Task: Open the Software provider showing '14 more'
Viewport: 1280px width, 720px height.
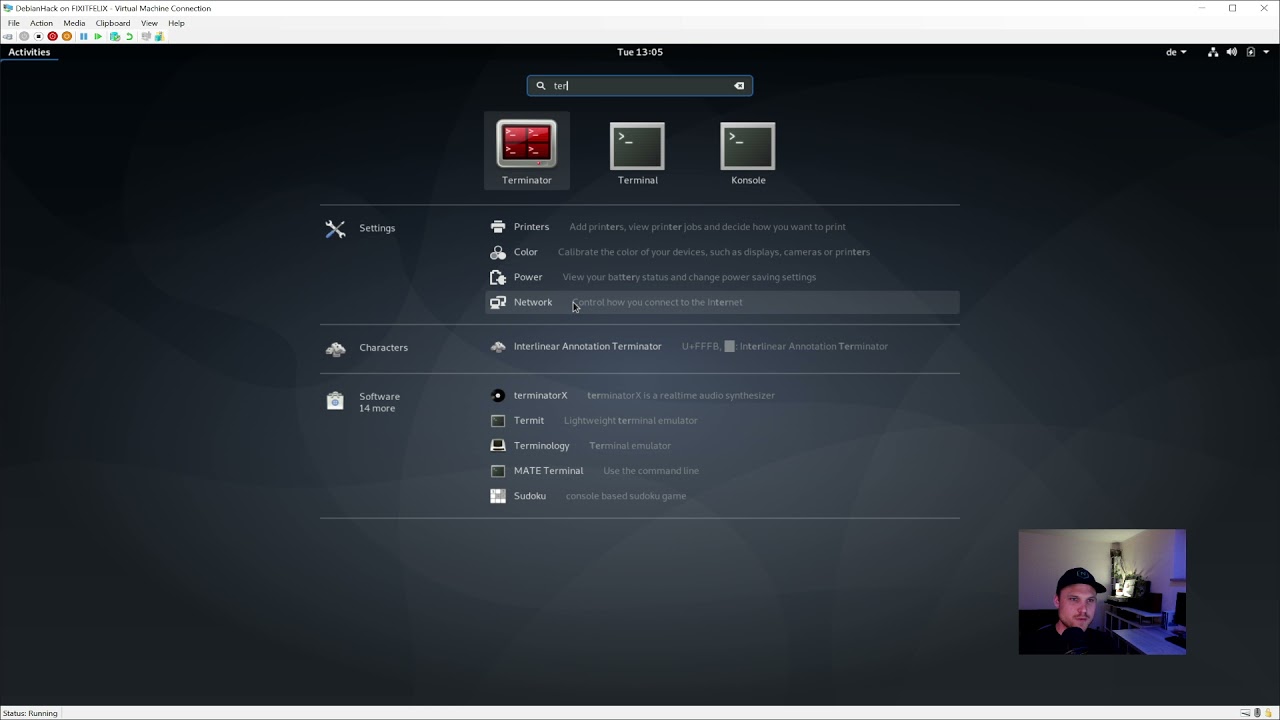Action: [363, 402]
